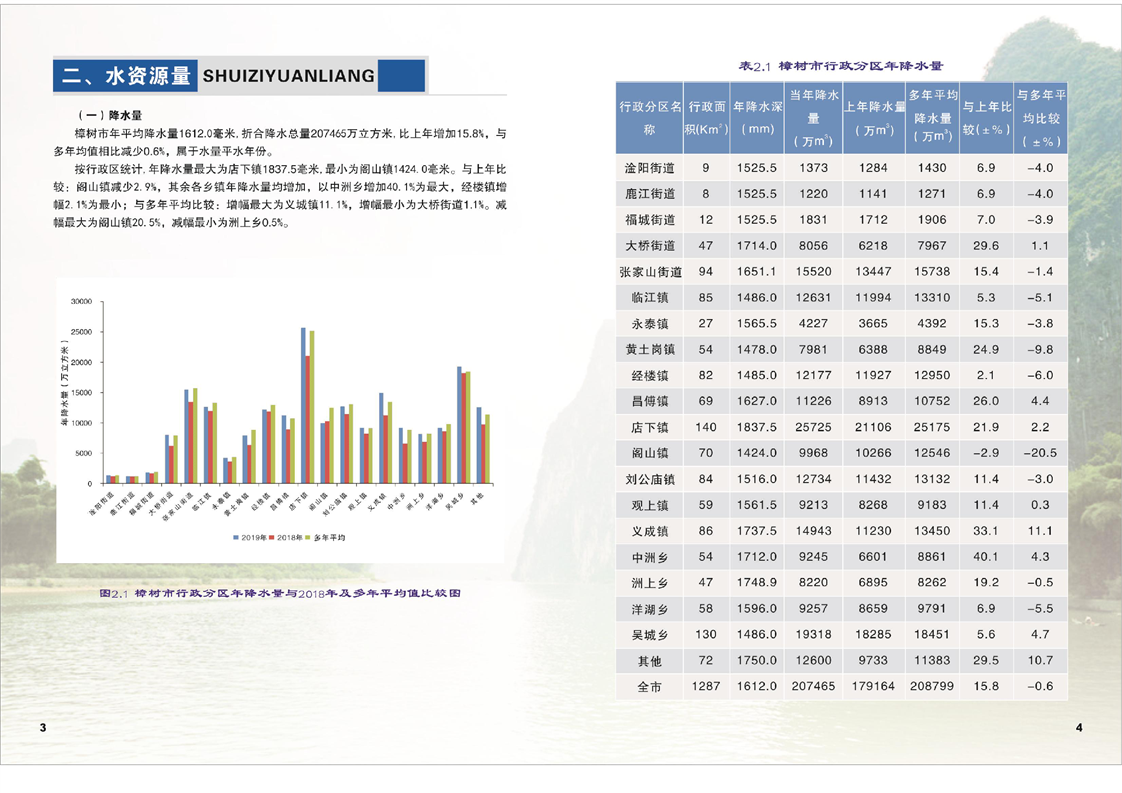Click the 与上年比较 column header
The image size is (1122, 793).
click(x=987, y=117)
